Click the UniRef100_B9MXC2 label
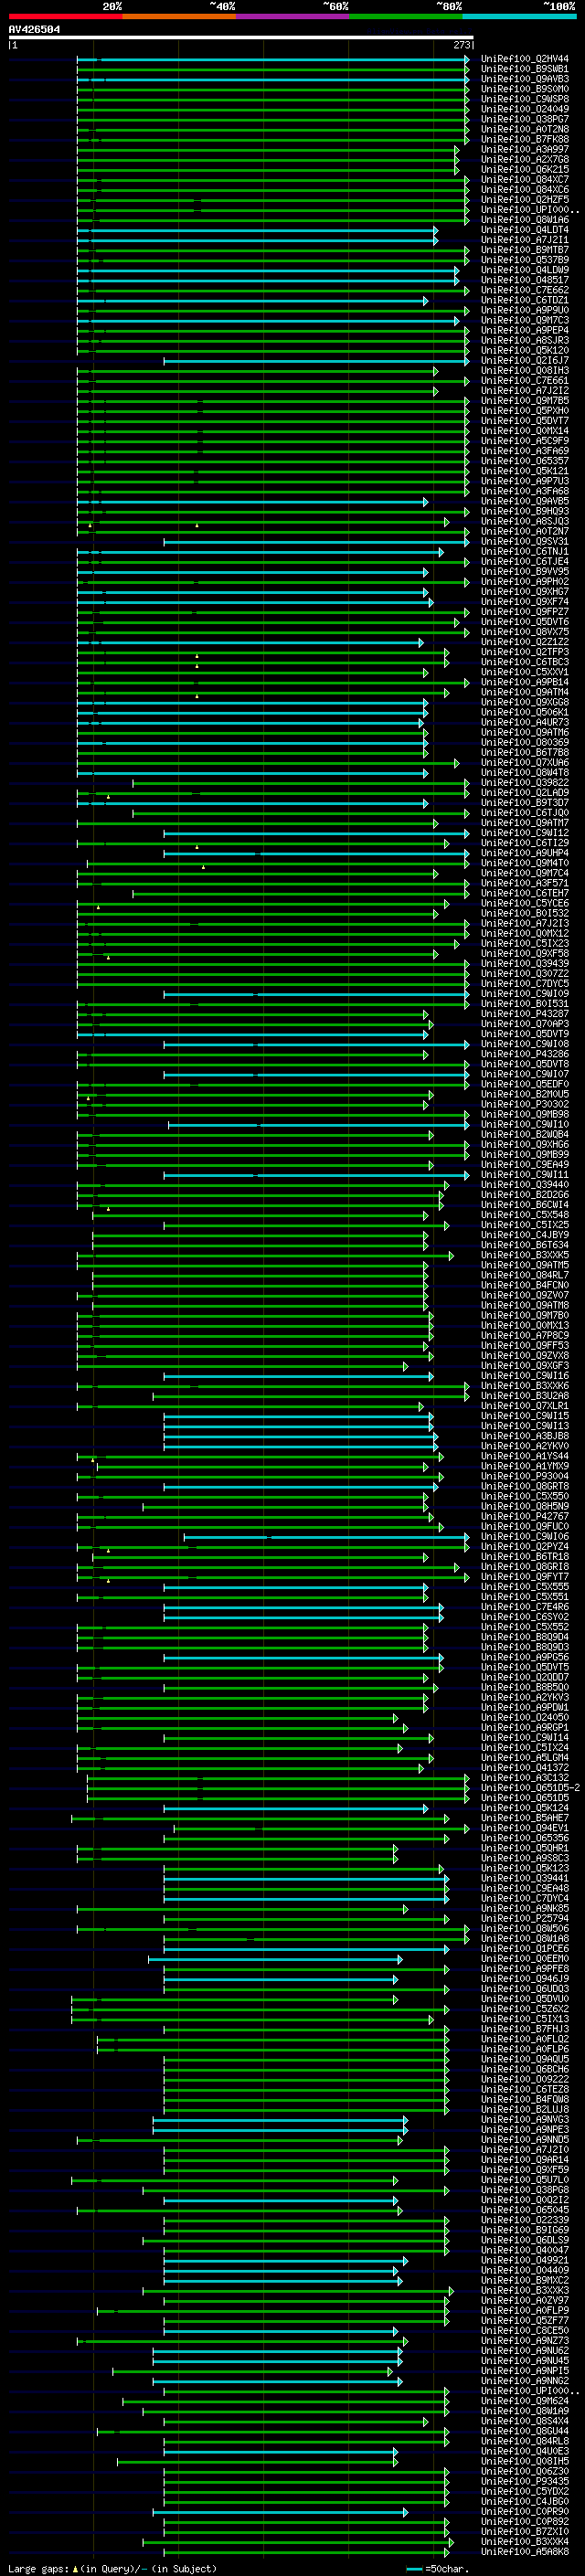585x2576 pixels. pyautogui.click(x=525, y=2280)
